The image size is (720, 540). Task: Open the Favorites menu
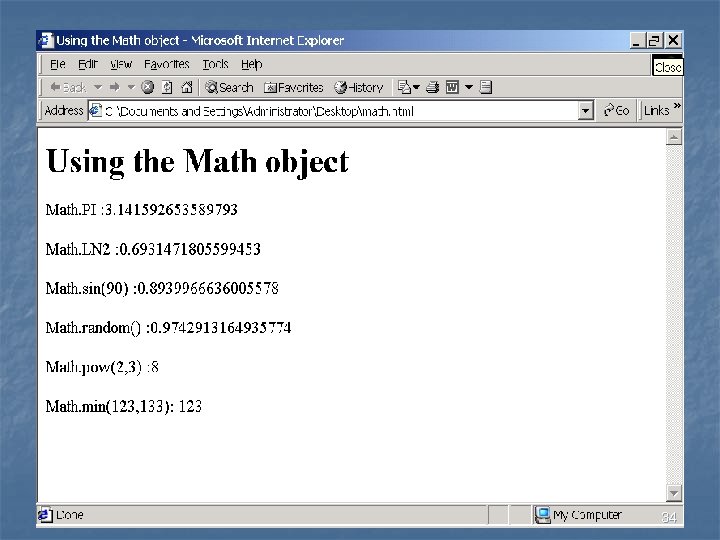pos(166,64)
